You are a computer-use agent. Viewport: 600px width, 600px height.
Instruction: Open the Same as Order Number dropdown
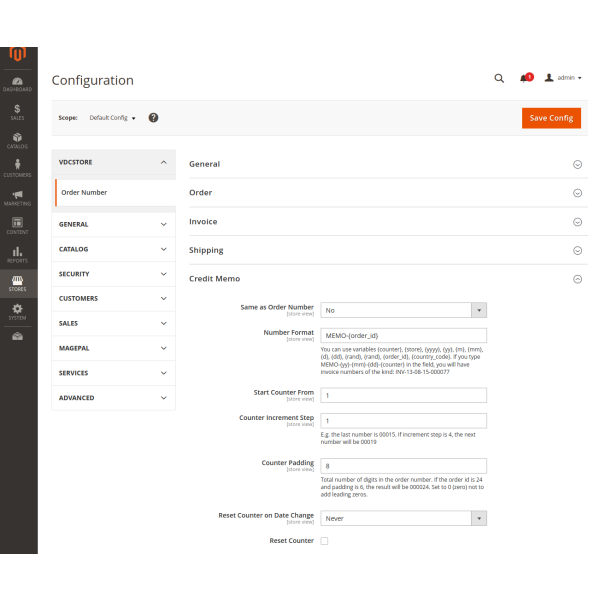point(403,310)
